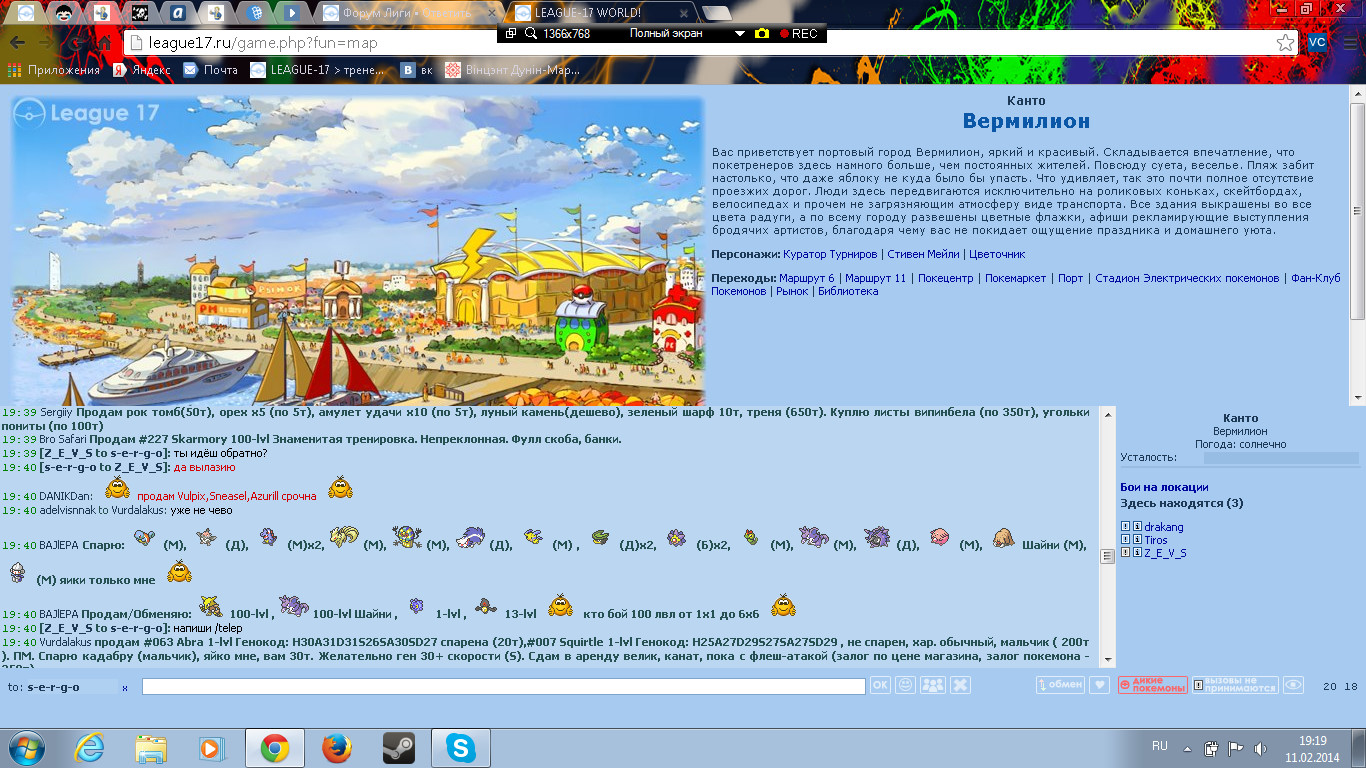This screenshot has height=768, width=1366.
Task: Open player Tiros in location list
Action: [1156, 540]
